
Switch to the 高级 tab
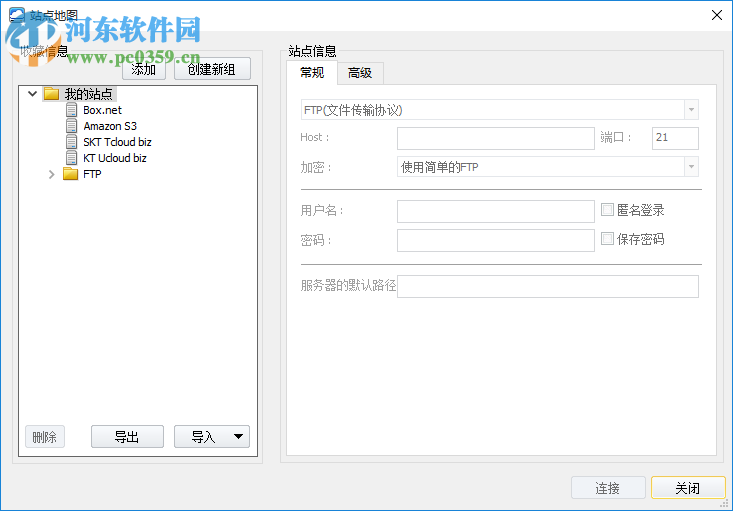[x=360, y=73]
